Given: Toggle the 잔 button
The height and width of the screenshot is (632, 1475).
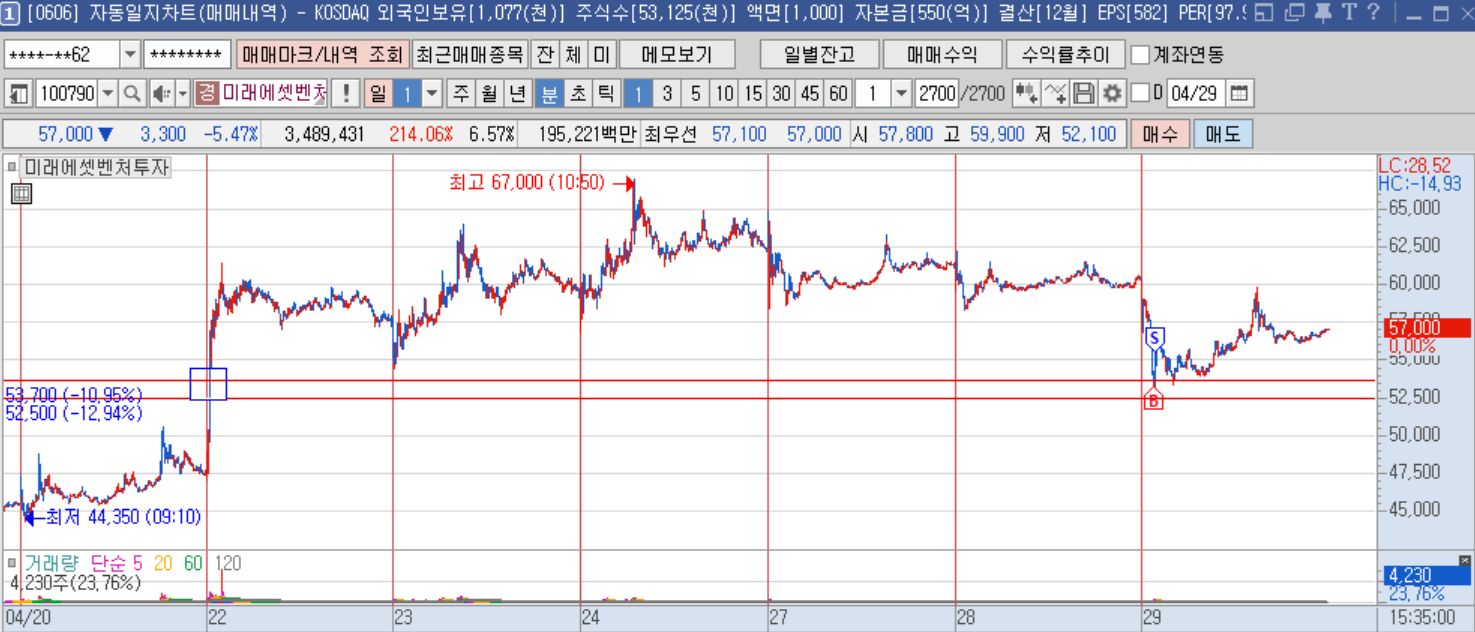Looking at the screenshot, I should tap(545, 54).
